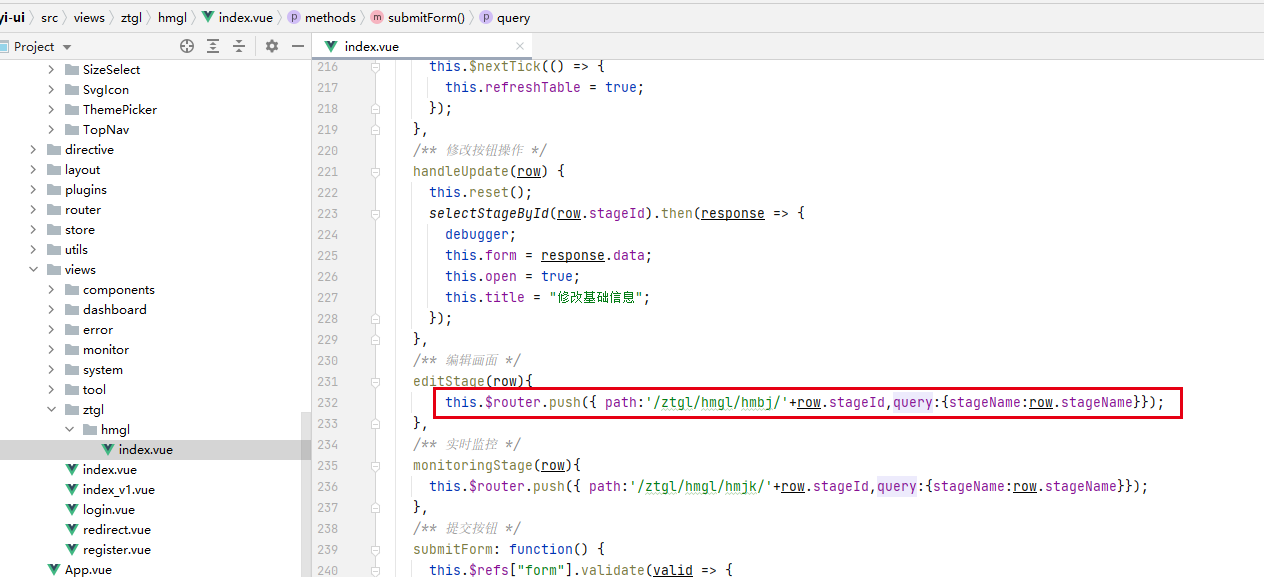Collapse the views folder
Image resolution: width=1264 pixels, height=577 pixels.
[x=33, y=270]
